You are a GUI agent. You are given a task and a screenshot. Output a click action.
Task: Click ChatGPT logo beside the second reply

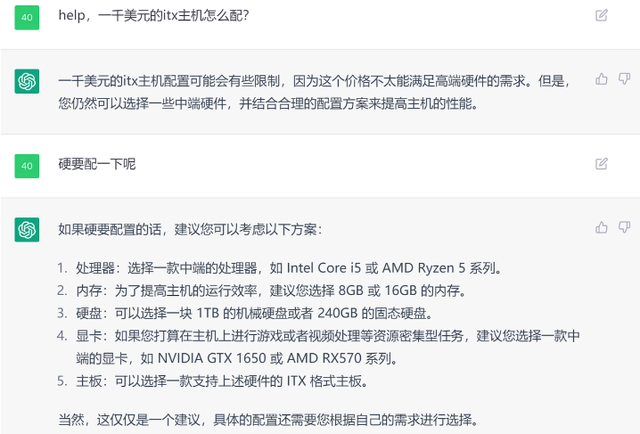[27, 229]
